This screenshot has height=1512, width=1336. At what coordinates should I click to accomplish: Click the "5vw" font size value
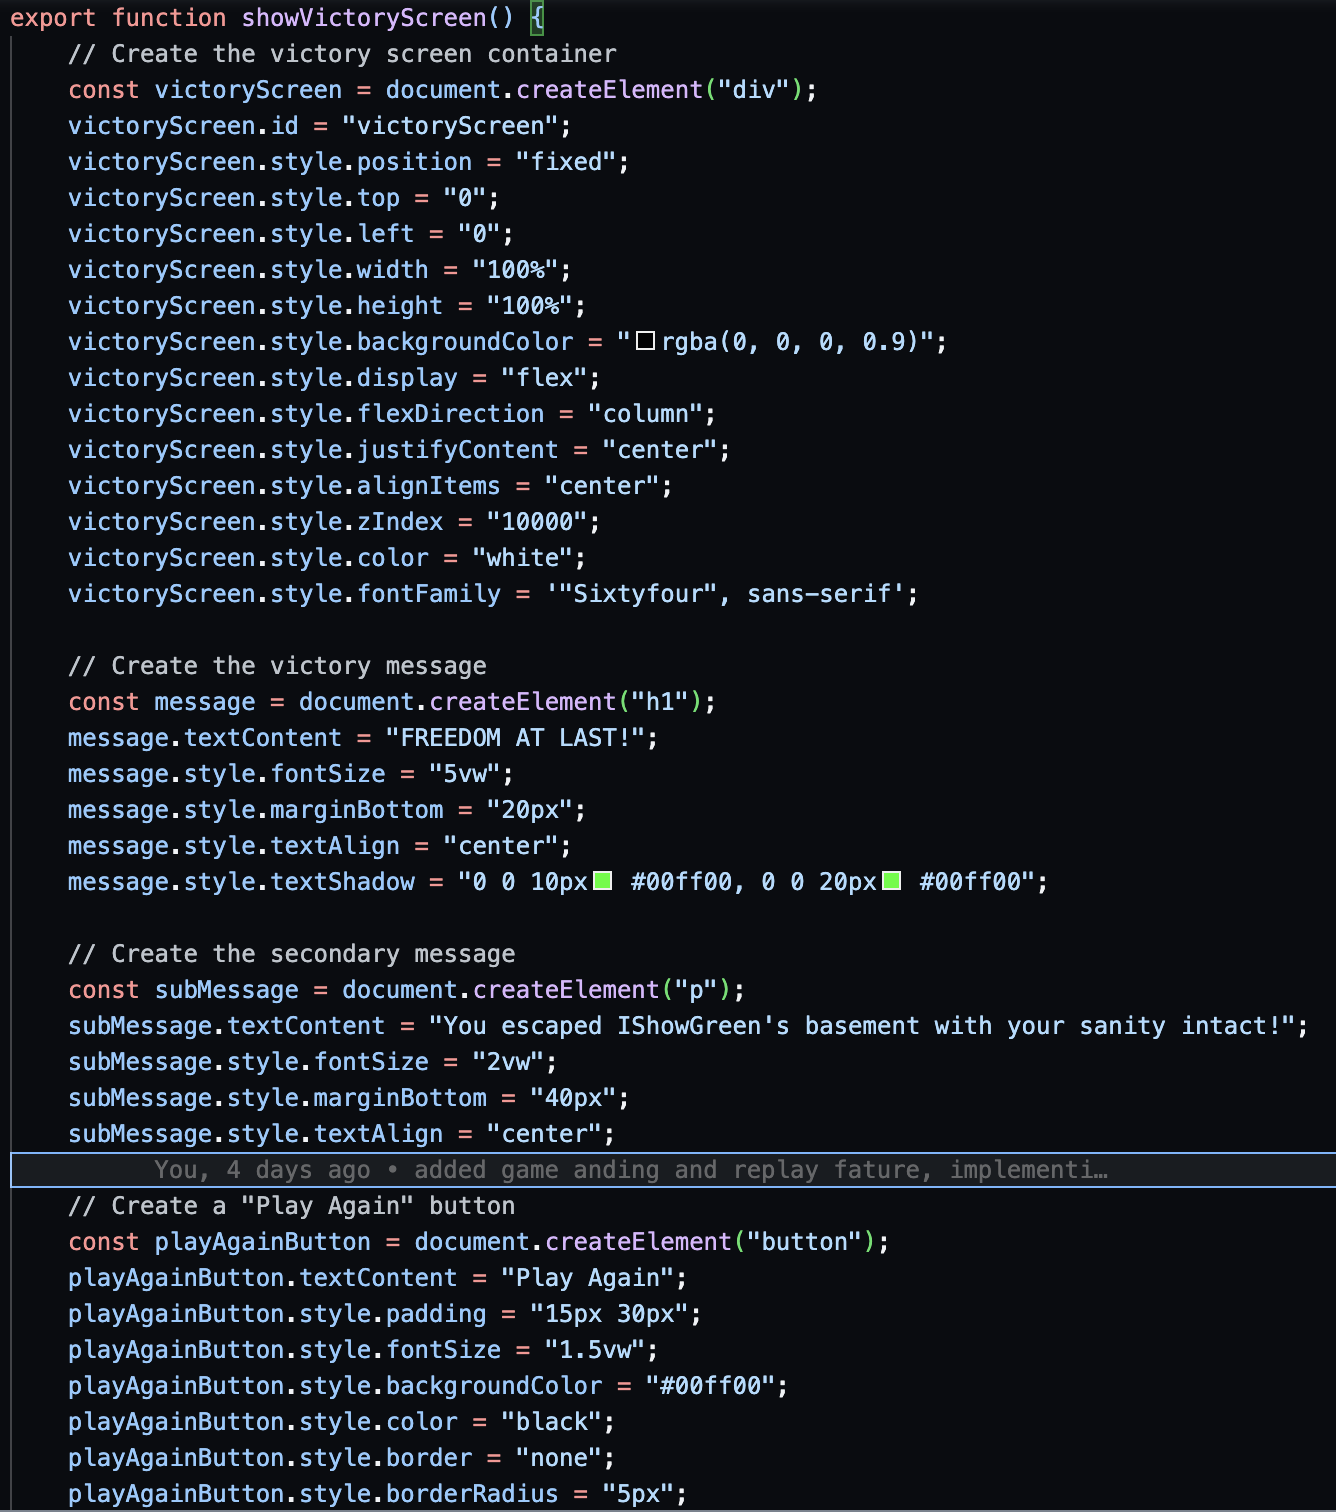(464, 773)
